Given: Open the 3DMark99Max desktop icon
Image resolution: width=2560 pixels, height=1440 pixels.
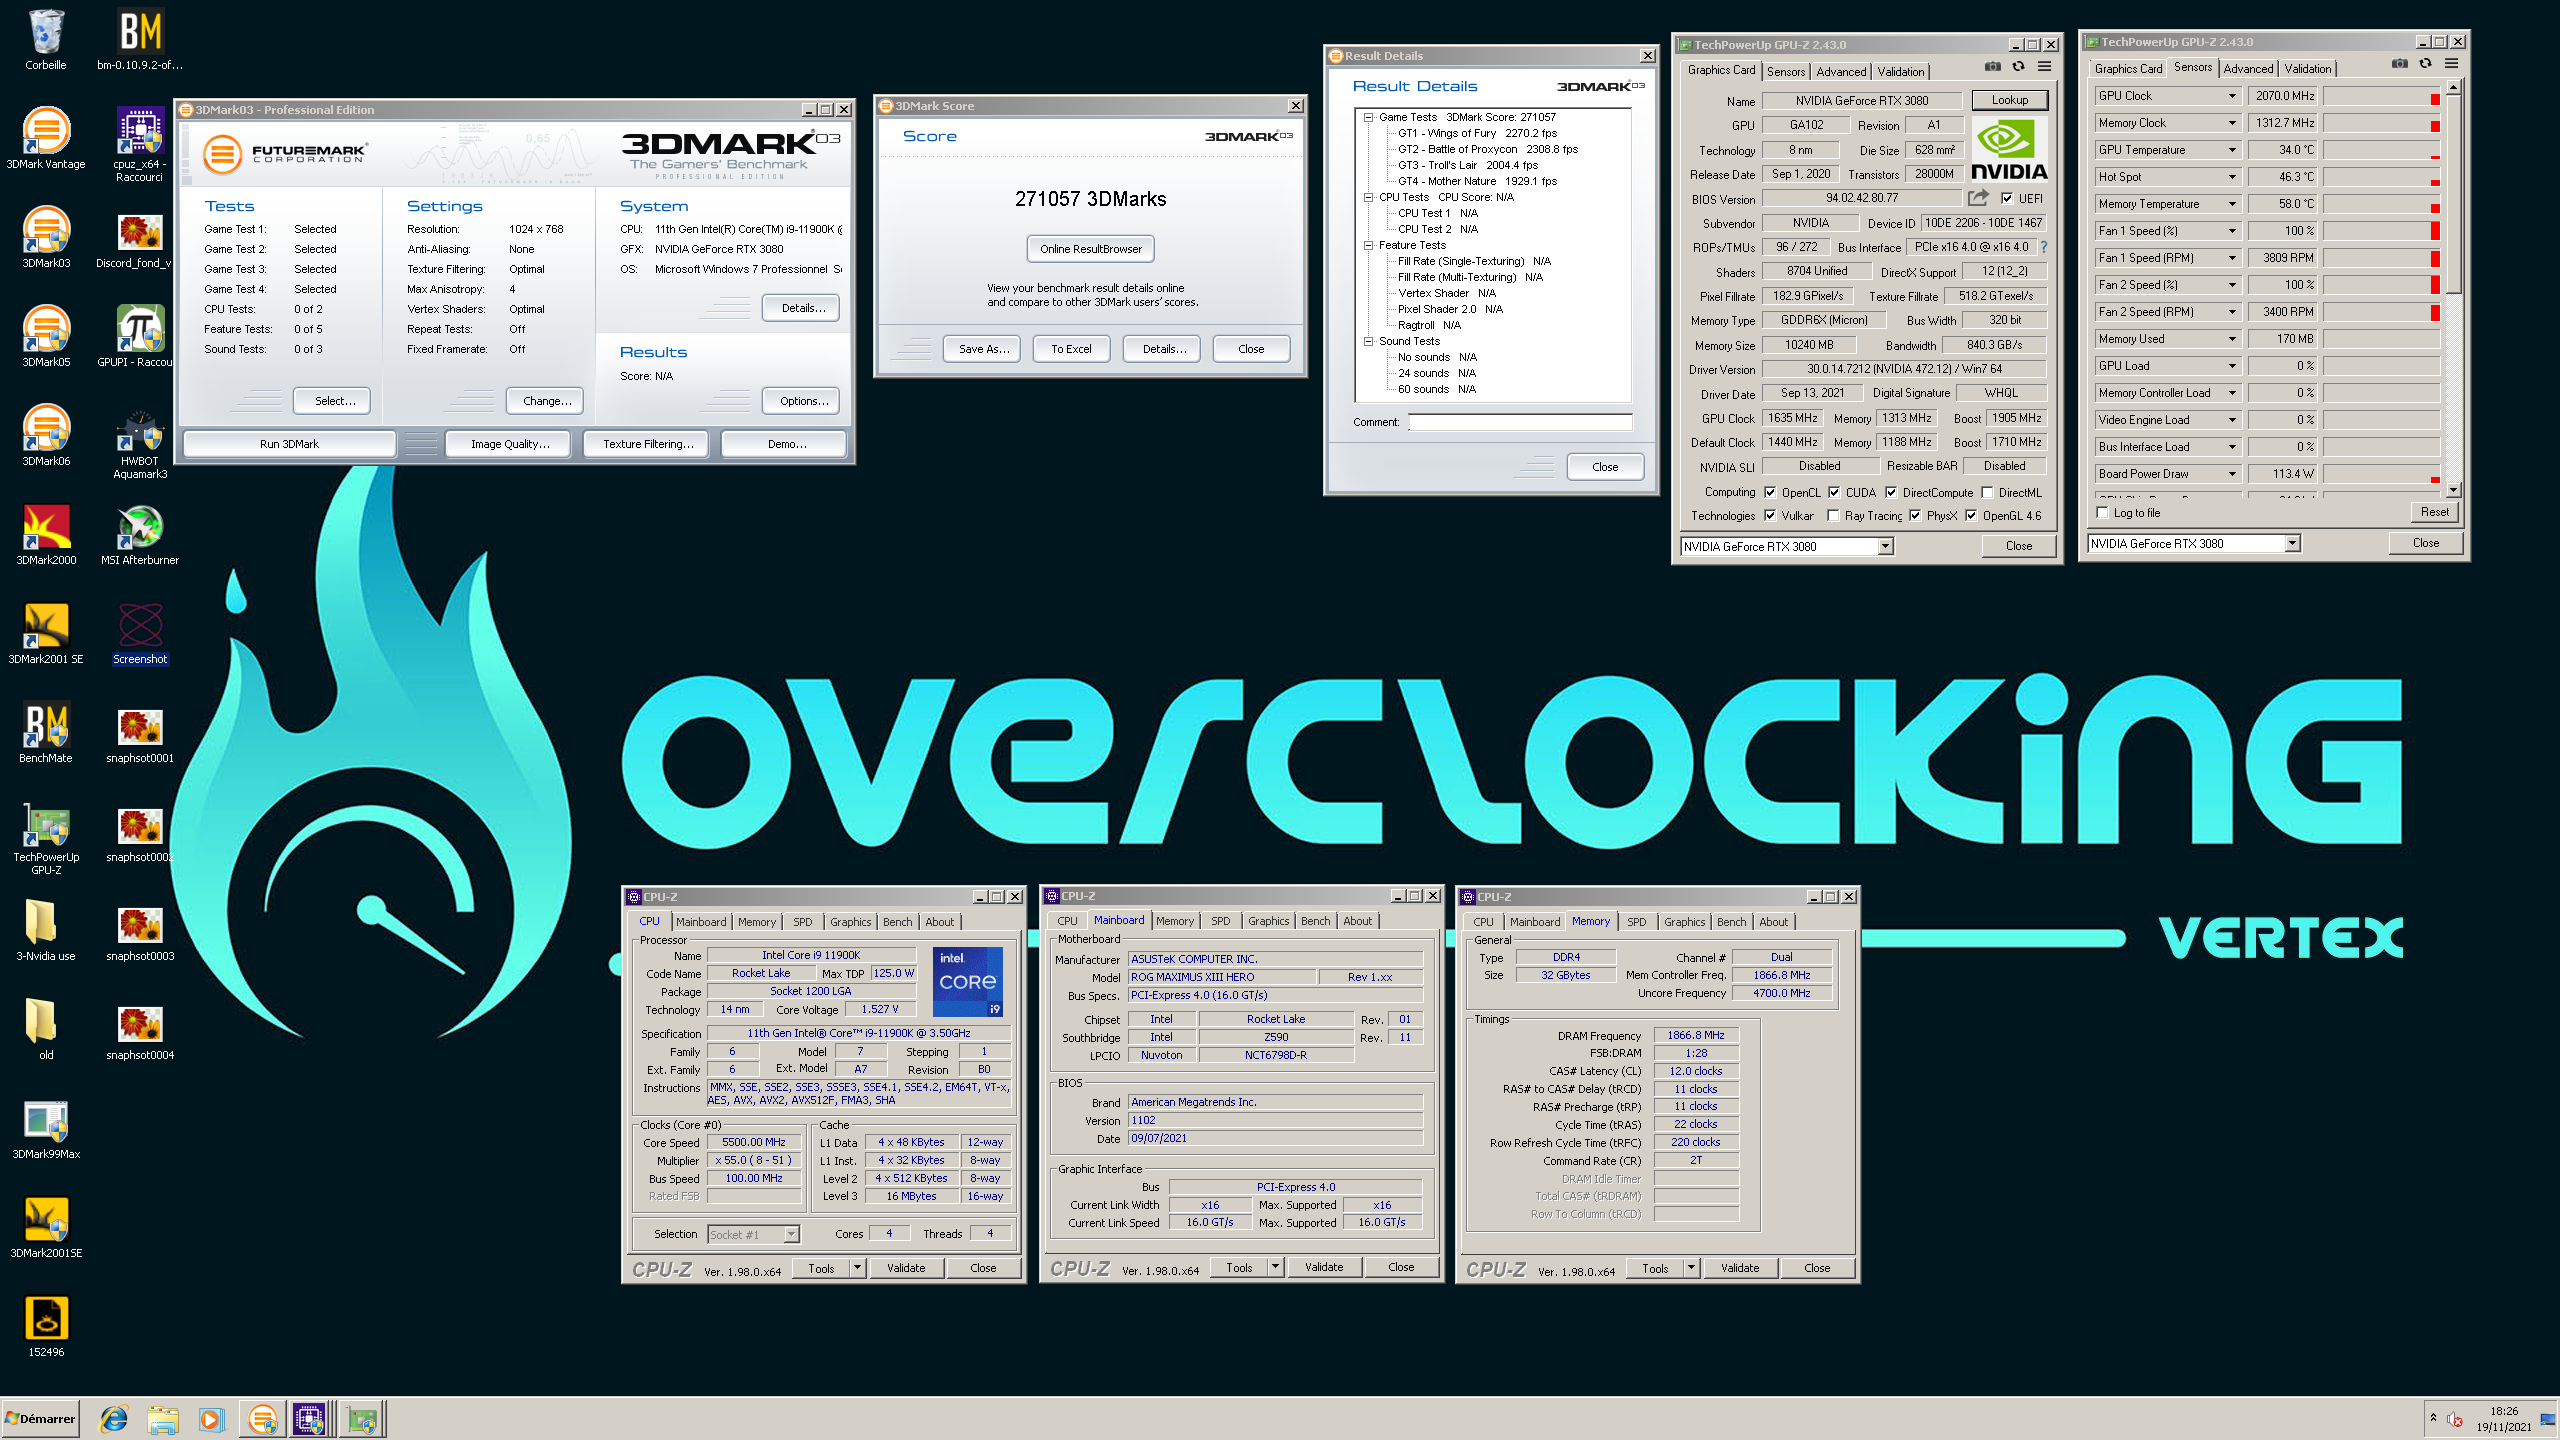Looking at the screenshot, I should pos(46,1128).
